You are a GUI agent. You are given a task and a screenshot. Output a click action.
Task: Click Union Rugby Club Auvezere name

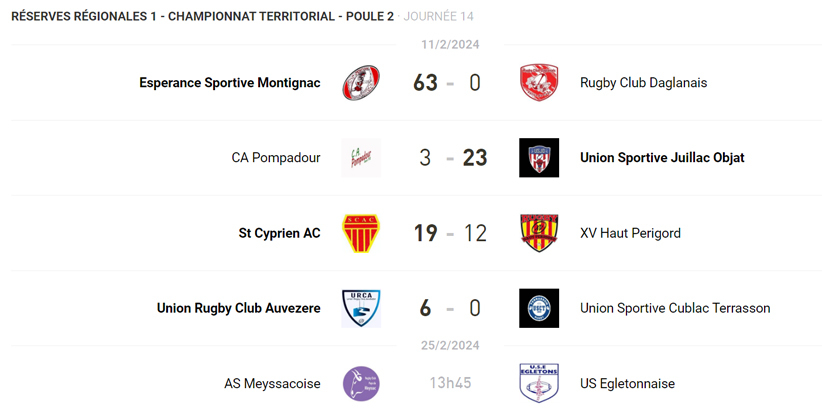pyautogui.click(x=239, y=308)
